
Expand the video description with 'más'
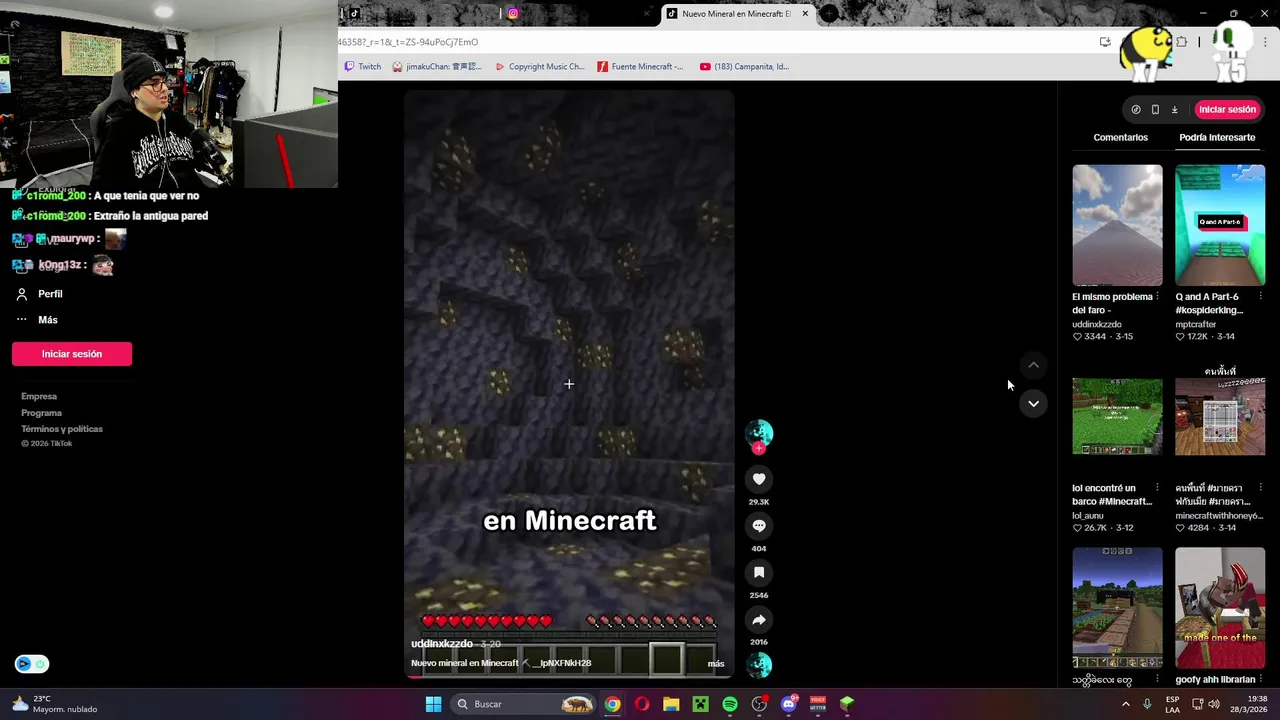716,664
